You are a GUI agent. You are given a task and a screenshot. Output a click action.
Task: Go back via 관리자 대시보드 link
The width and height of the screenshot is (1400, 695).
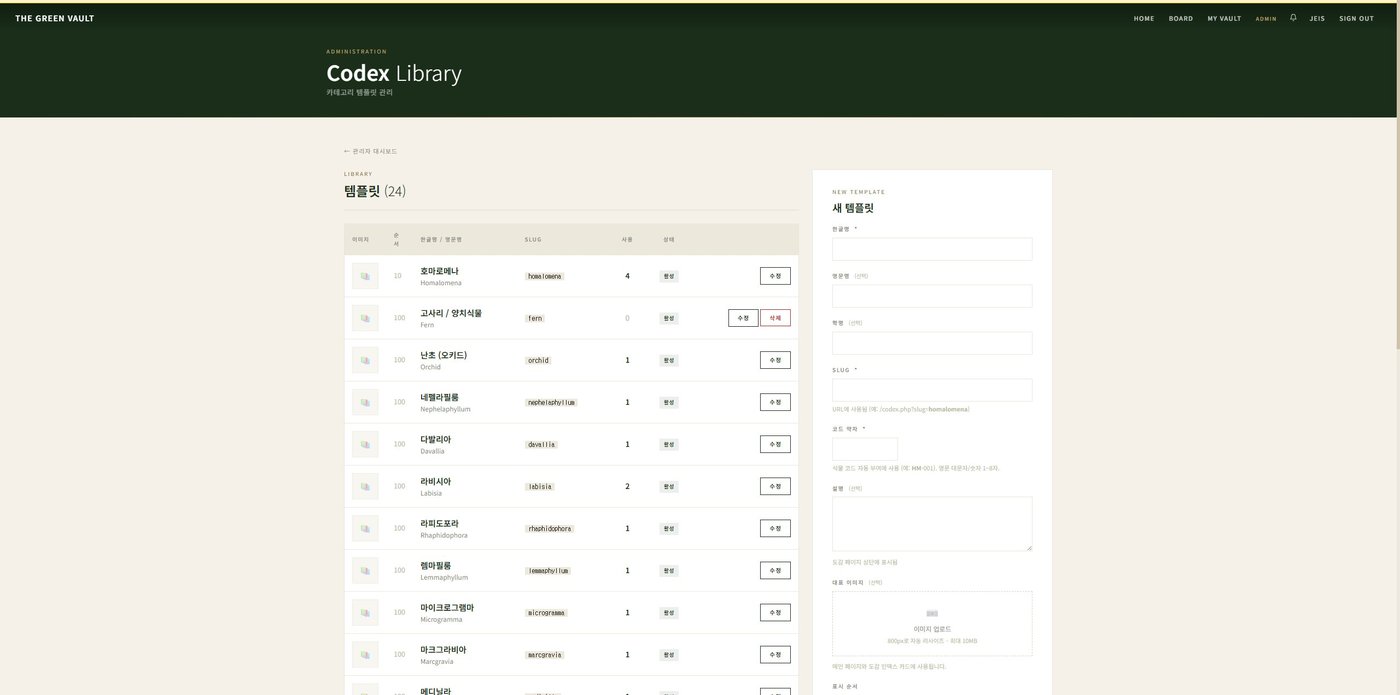pyautogui.click(x=370, y=151)
